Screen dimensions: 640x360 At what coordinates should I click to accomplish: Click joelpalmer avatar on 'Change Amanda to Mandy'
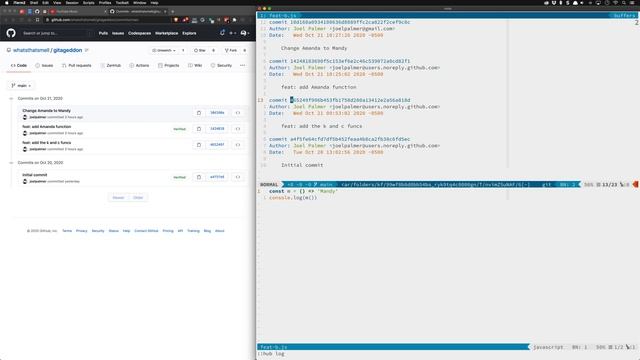pos(25,117)
